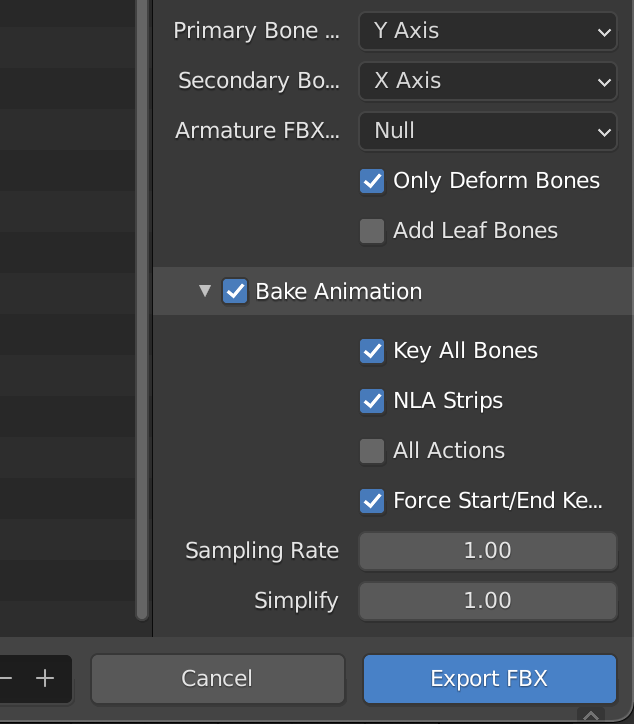Enable All Actions checkbox
This screenshot has height=724, width=634.
coord(372,451)
